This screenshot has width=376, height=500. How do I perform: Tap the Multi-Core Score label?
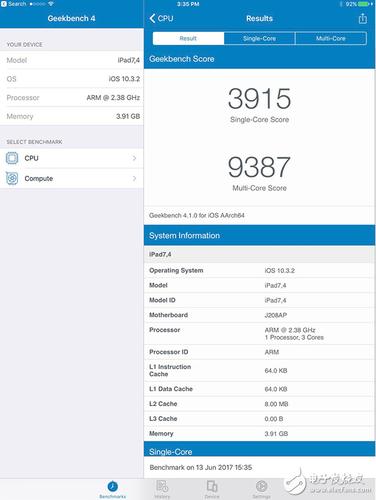pos(259,188)
